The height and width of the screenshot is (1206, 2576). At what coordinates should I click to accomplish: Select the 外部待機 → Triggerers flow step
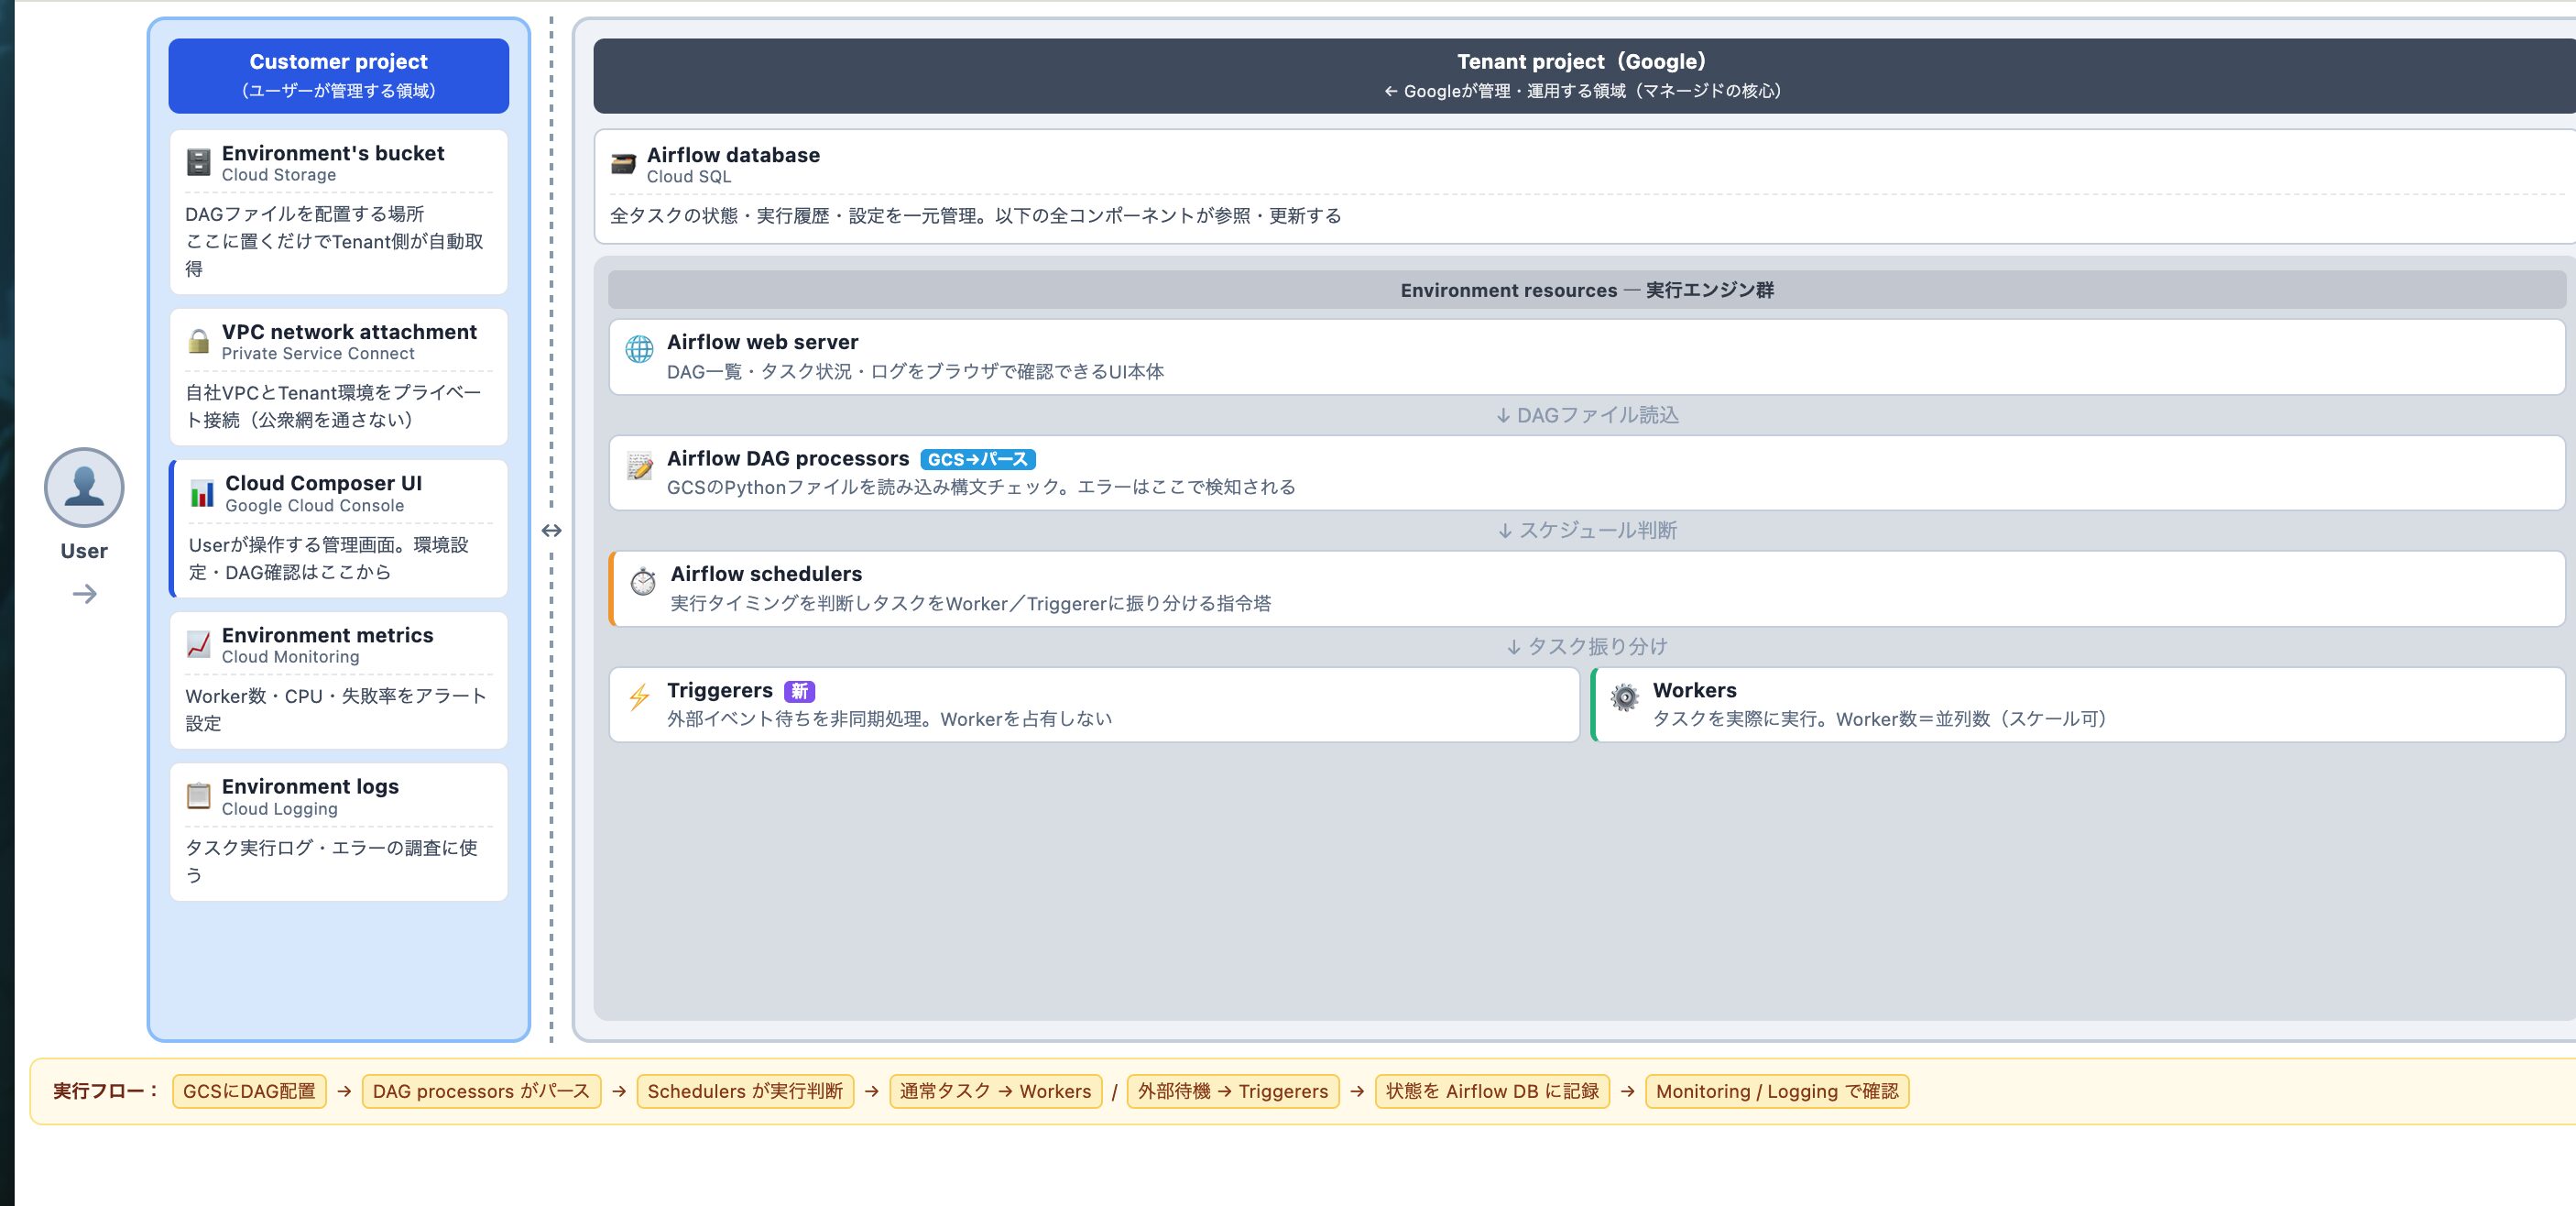point(1233,1091)
